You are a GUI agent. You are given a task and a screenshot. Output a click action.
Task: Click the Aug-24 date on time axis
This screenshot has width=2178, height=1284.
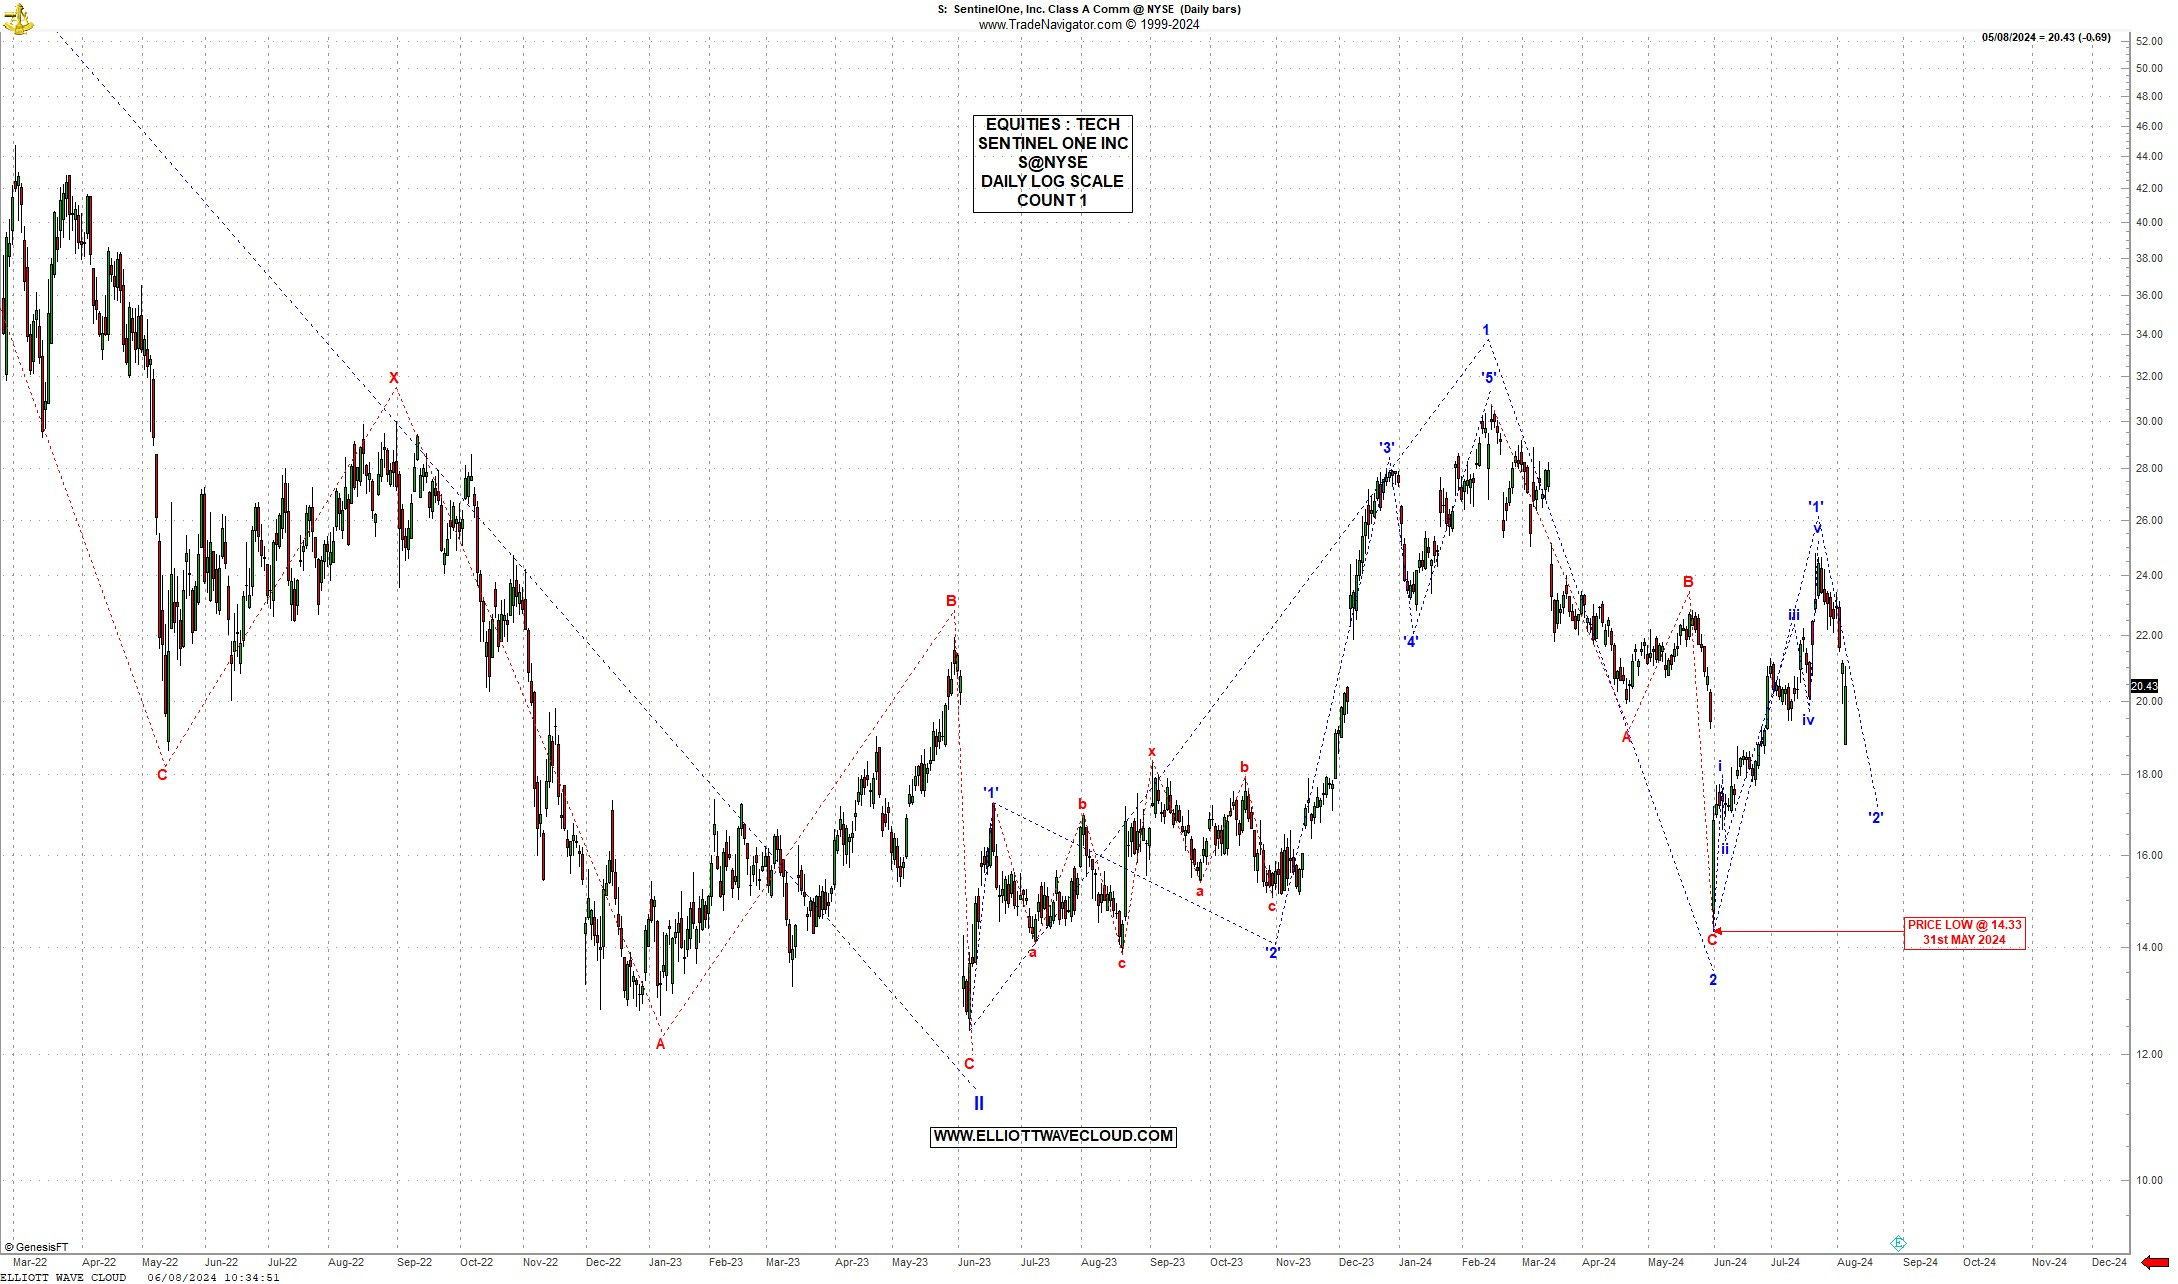pos(1855,1262)
